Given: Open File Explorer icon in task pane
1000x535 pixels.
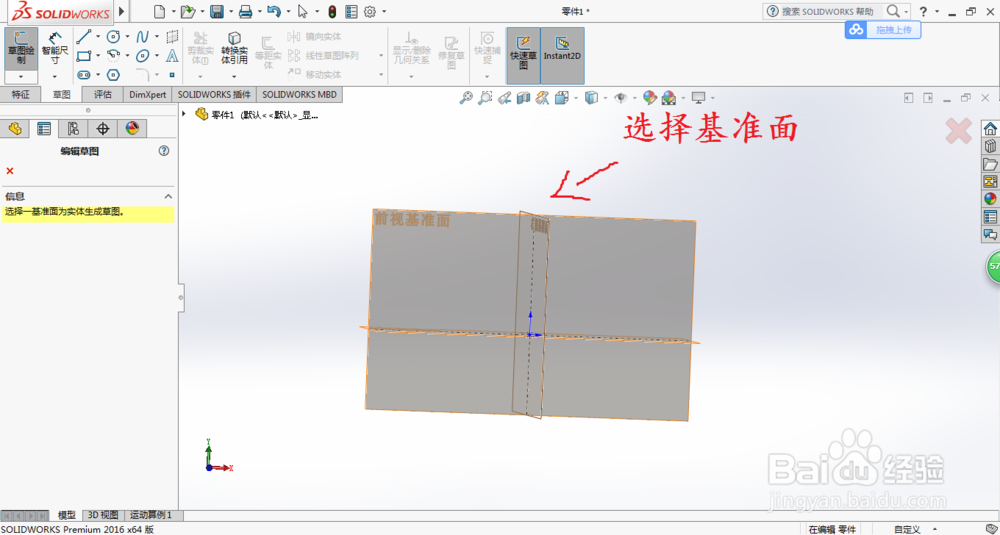Looking at the screenshot, I should point(990,164).
